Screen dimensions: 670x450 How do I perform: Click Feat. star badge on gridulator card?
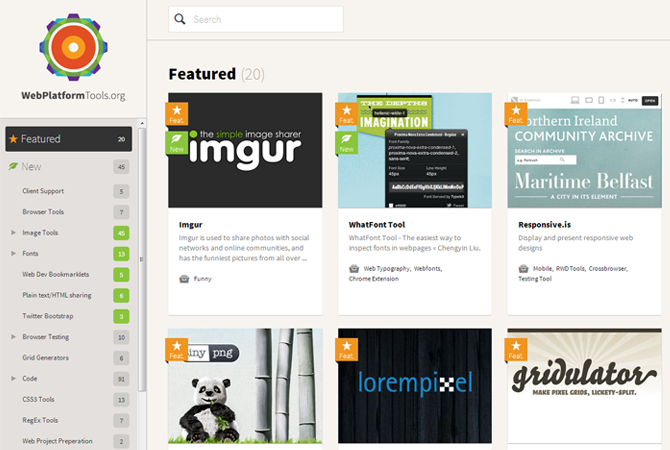point(516,350)
